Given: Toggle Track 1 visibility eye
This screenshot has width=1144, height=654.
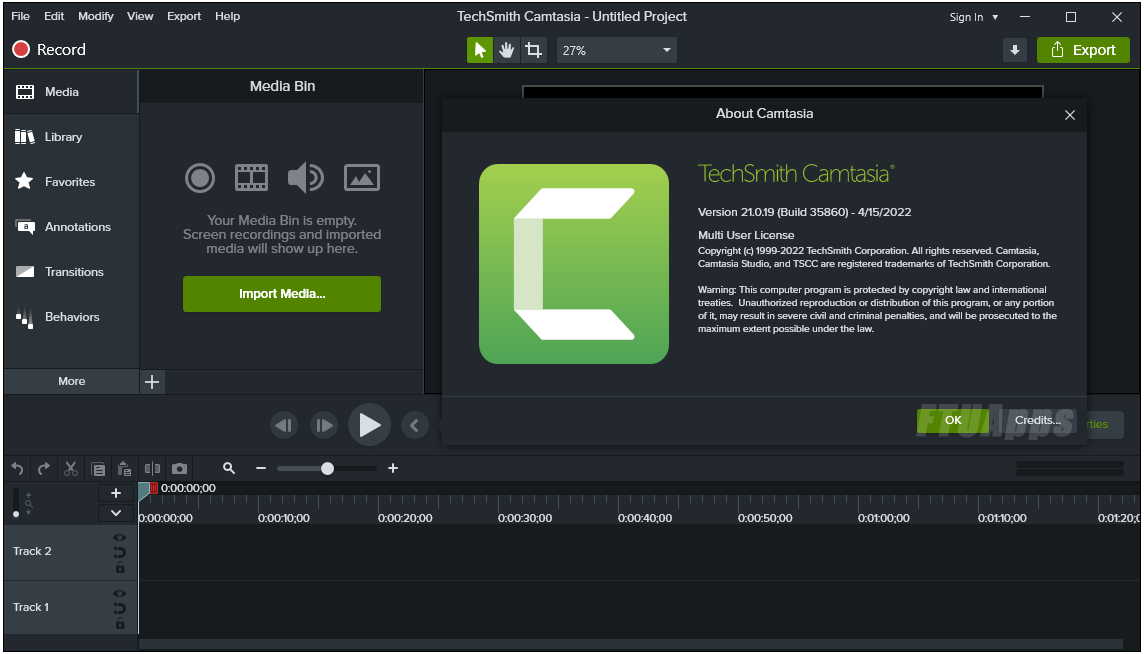Looking at the screenshot, I should pos(120,594).
